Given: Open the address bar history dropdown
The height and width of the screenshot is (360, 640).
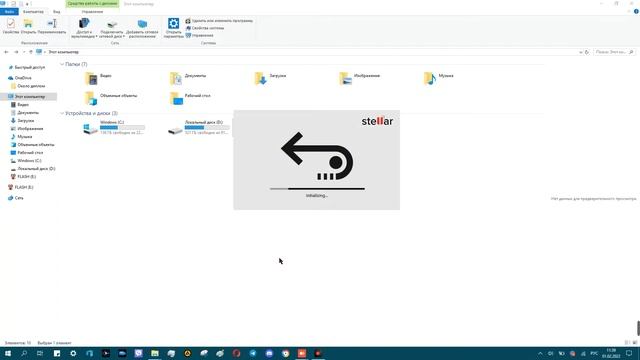Looking at the screenshot, I should (x=580, y=52).
